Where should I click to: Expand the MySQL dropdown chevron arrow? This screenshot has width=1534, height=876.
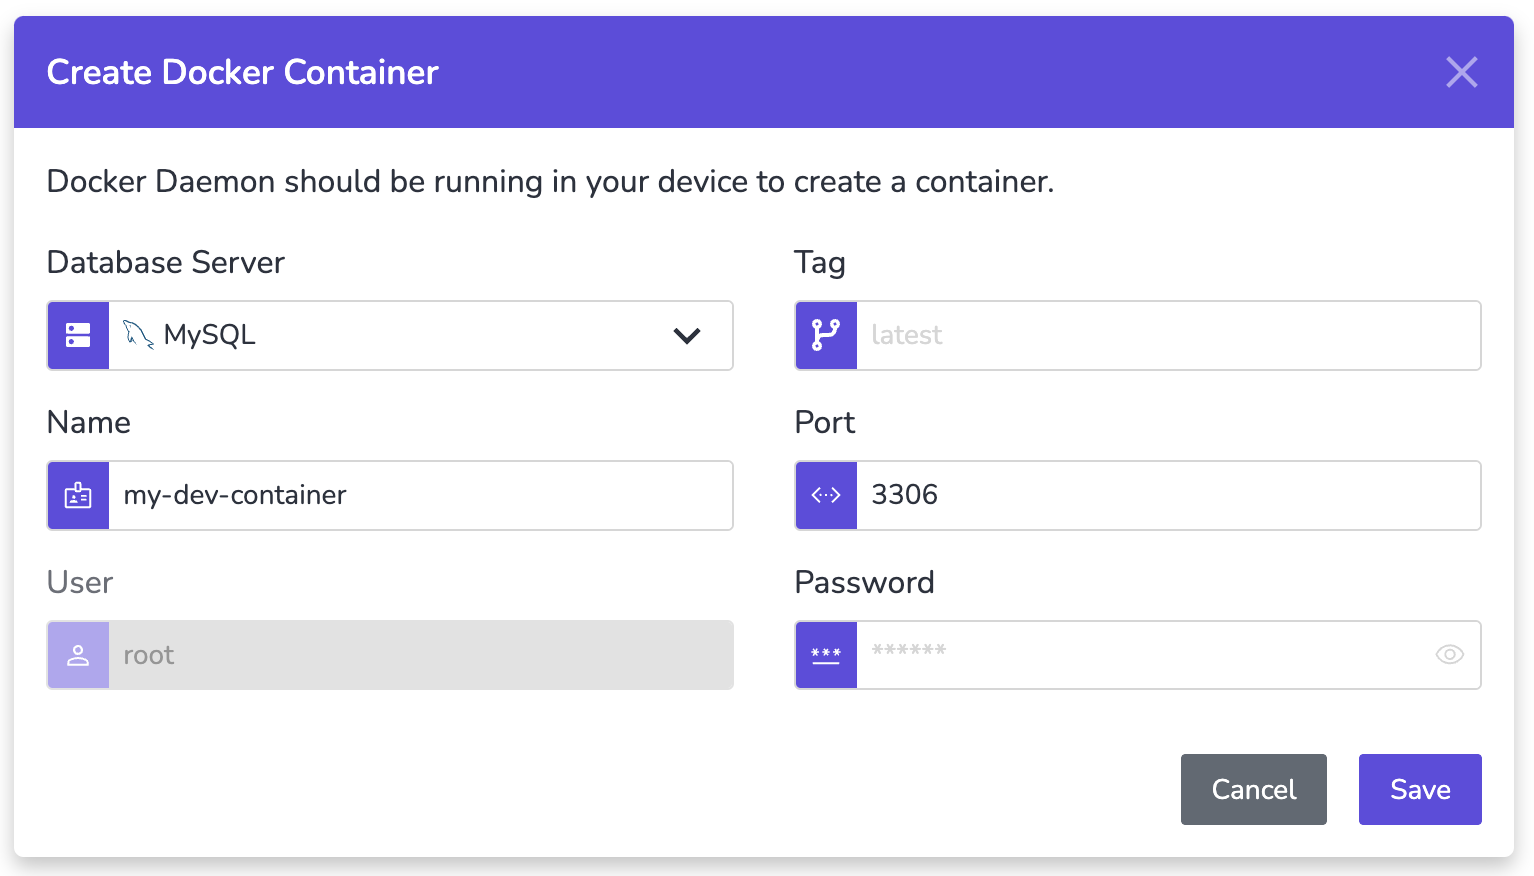point(687,336)
